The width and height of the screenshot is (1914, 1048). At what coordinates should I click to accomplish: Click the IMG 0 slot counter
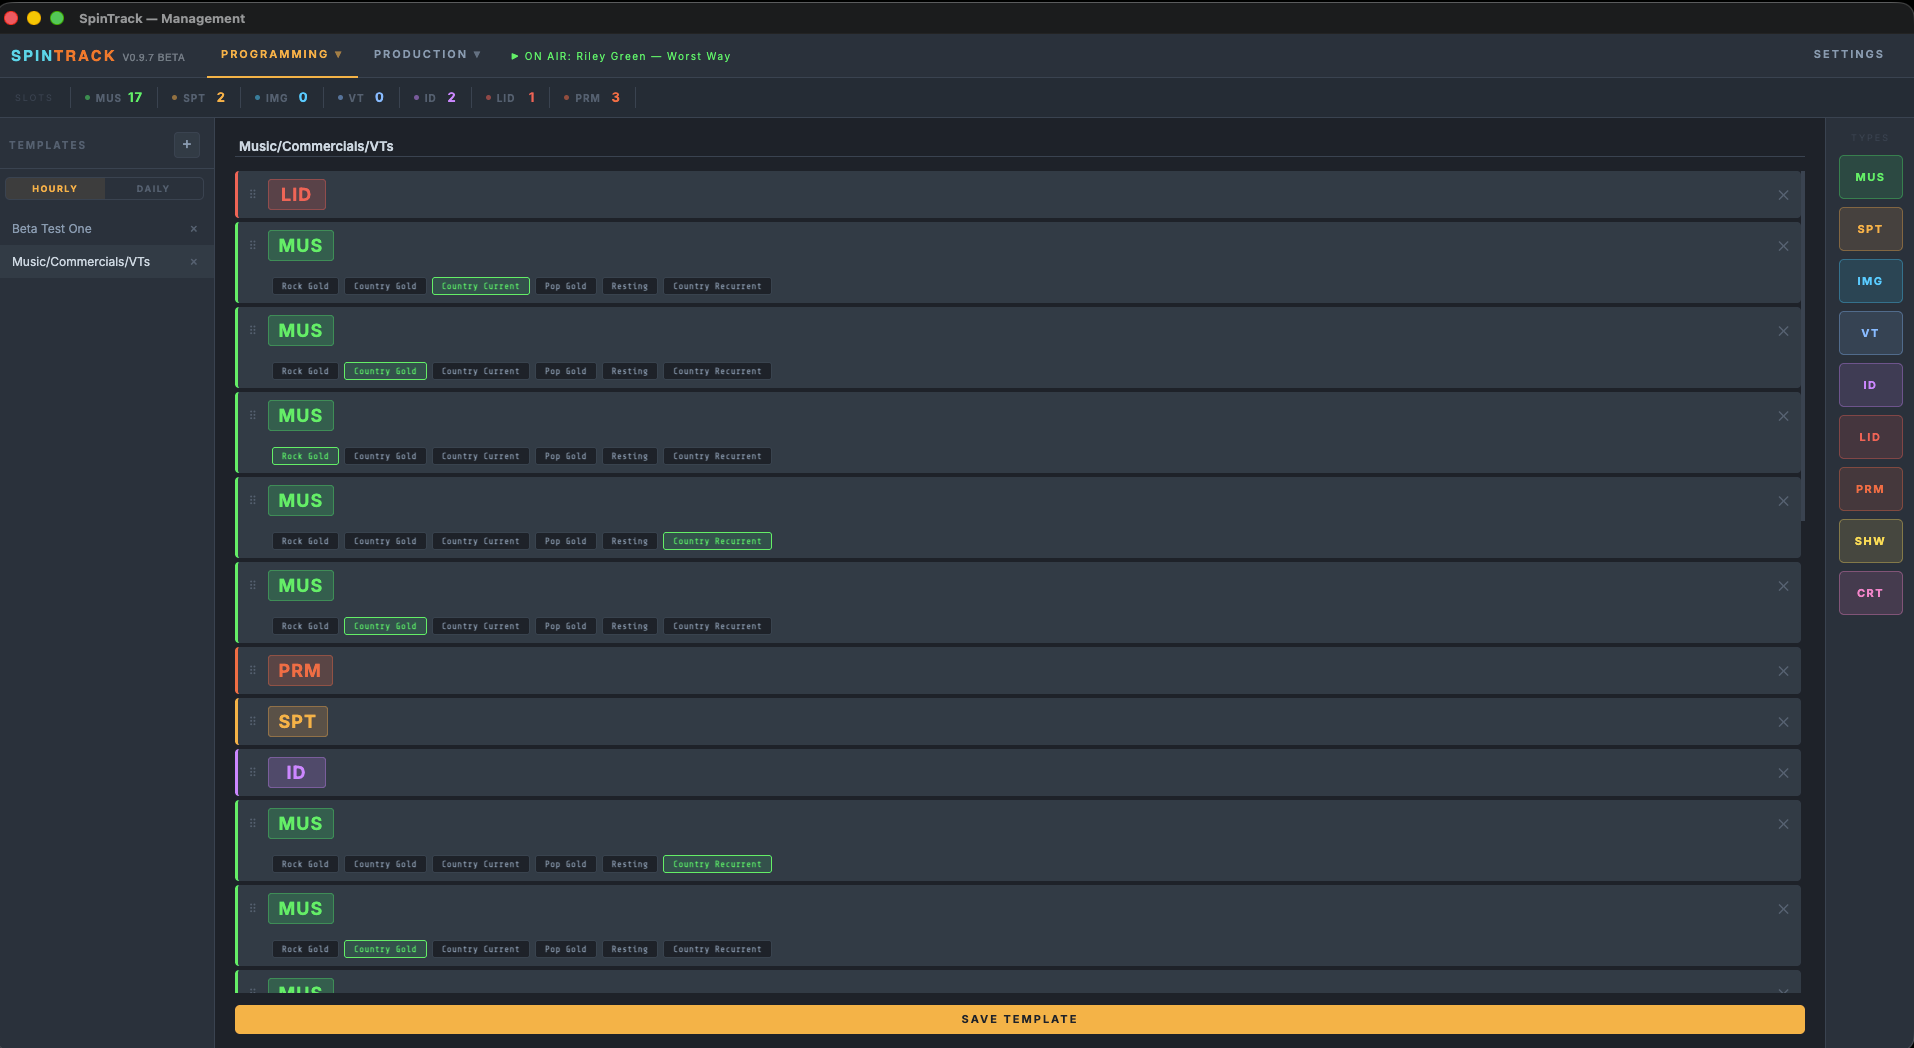click(x=281, y=98)
